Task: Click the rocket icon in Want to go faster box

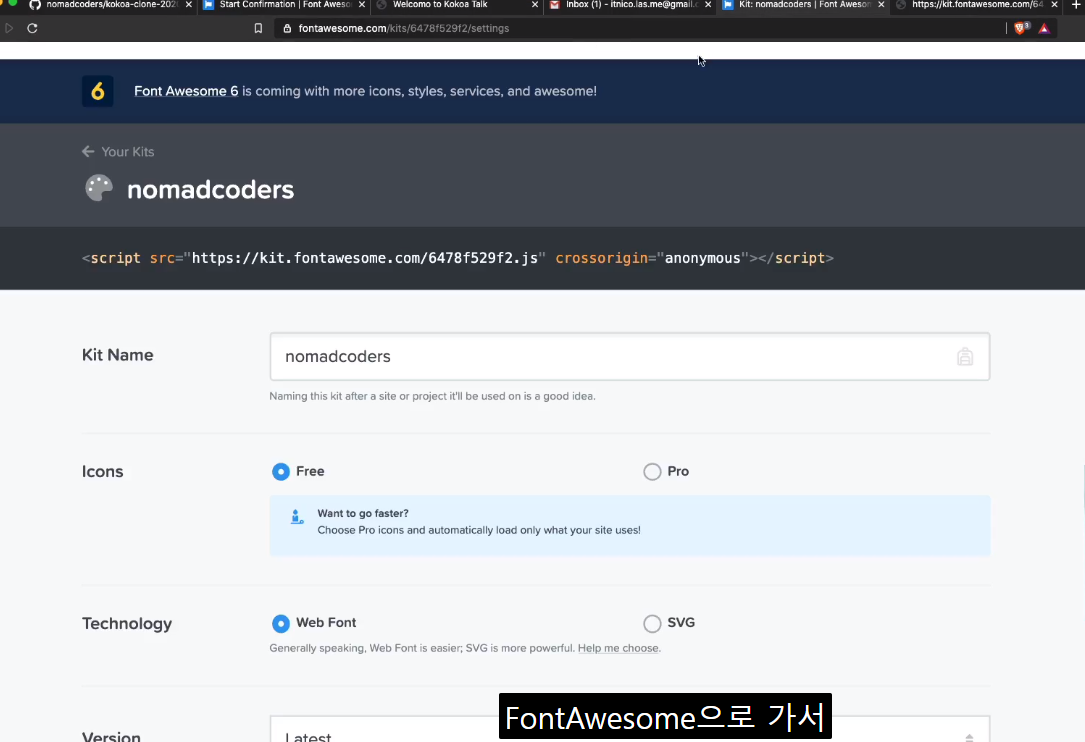Action: pyautogui.click(x=297, y=516)
